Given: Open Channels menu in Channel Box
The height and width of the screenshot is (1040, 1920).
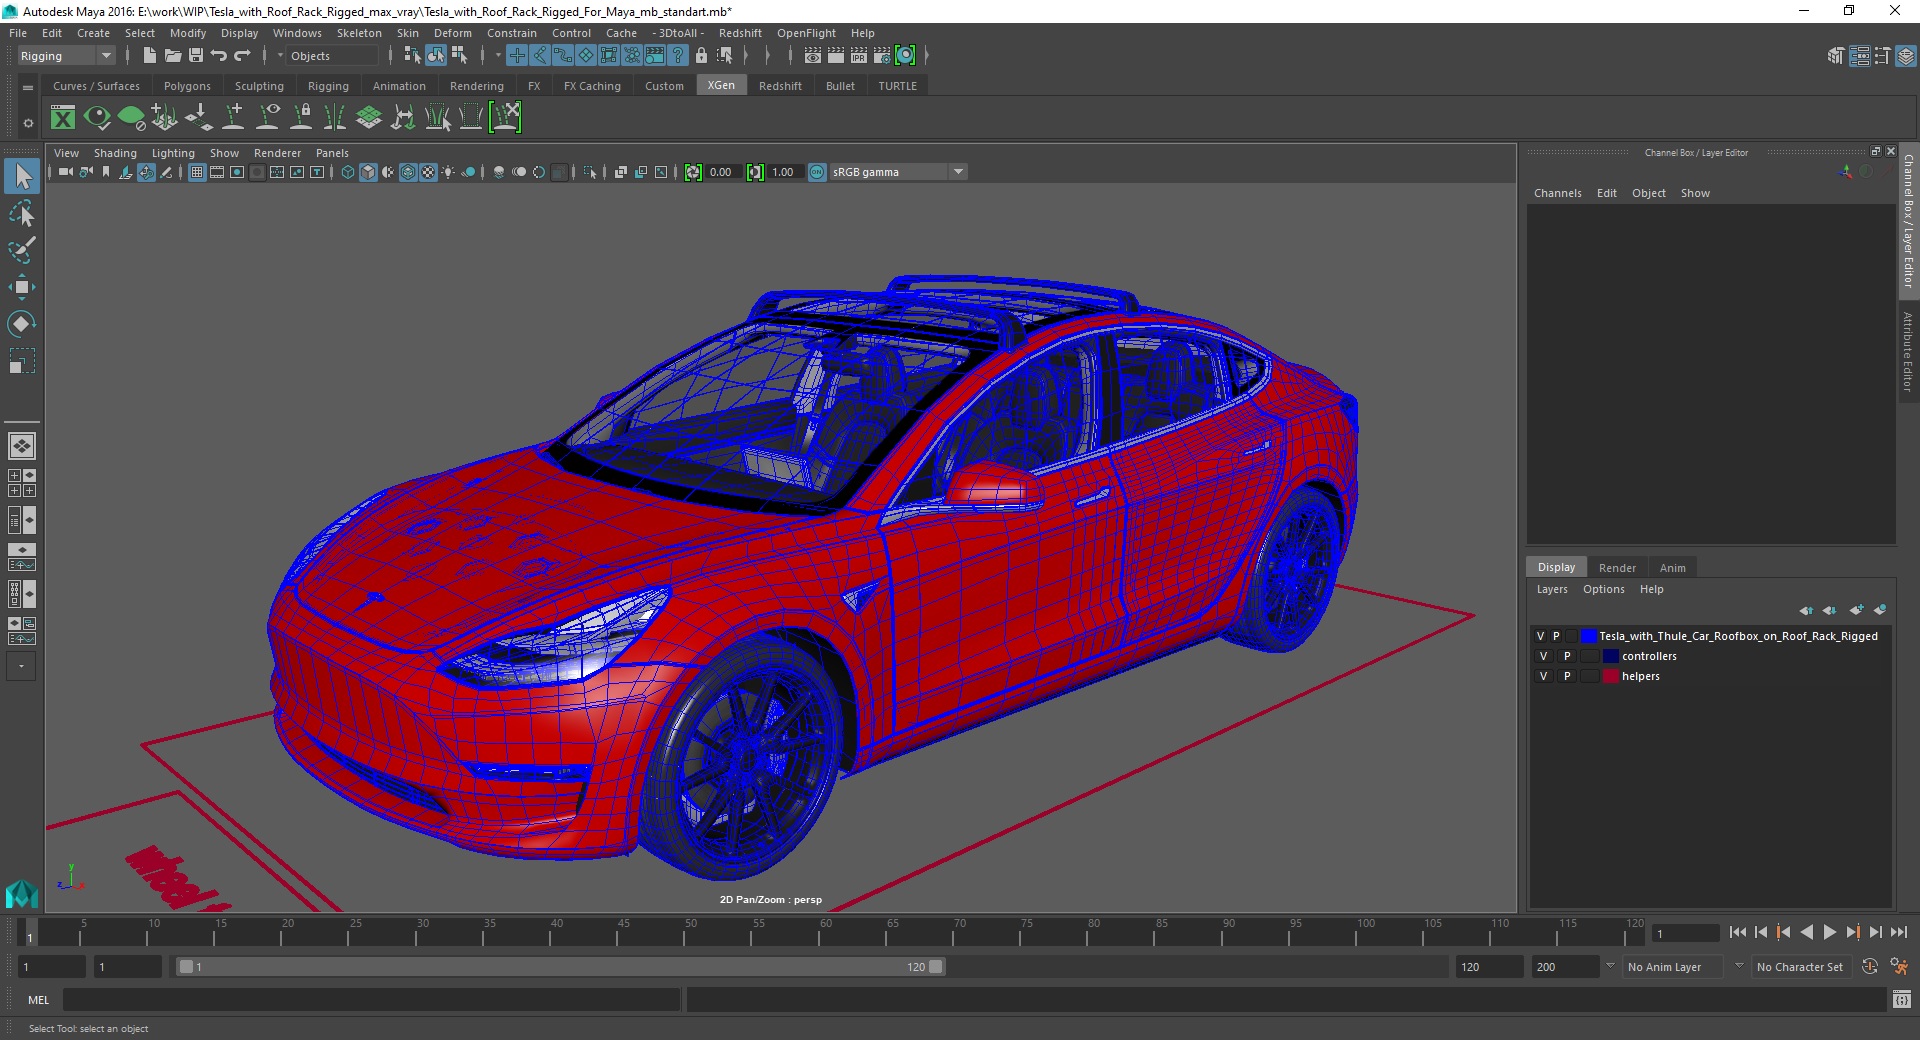Looking at the screenshot, I should (x=1557, y=194).
